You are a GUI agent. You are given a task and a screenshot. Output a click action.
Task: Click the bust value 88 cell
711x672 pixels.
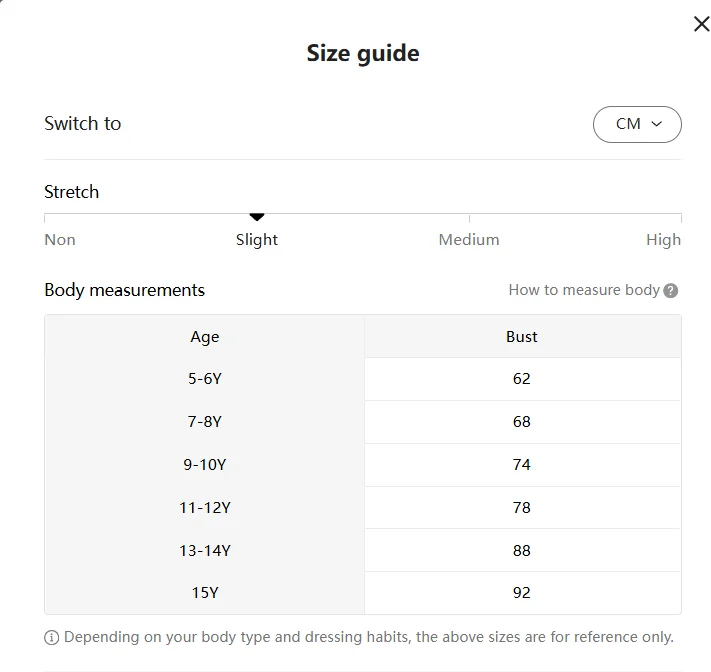[x=522, y=551]
